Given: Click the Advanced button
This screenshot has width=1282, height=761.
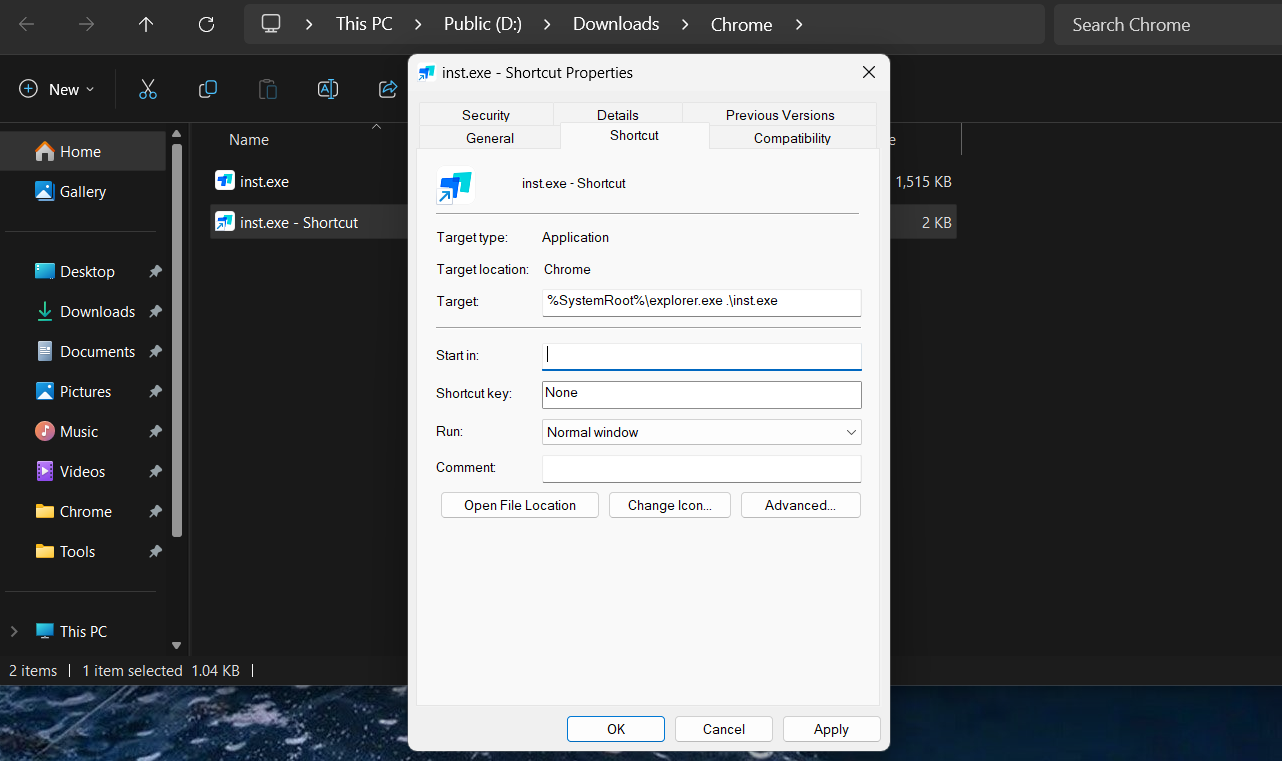Looking at the screenshot, I should tap(800, 505).
